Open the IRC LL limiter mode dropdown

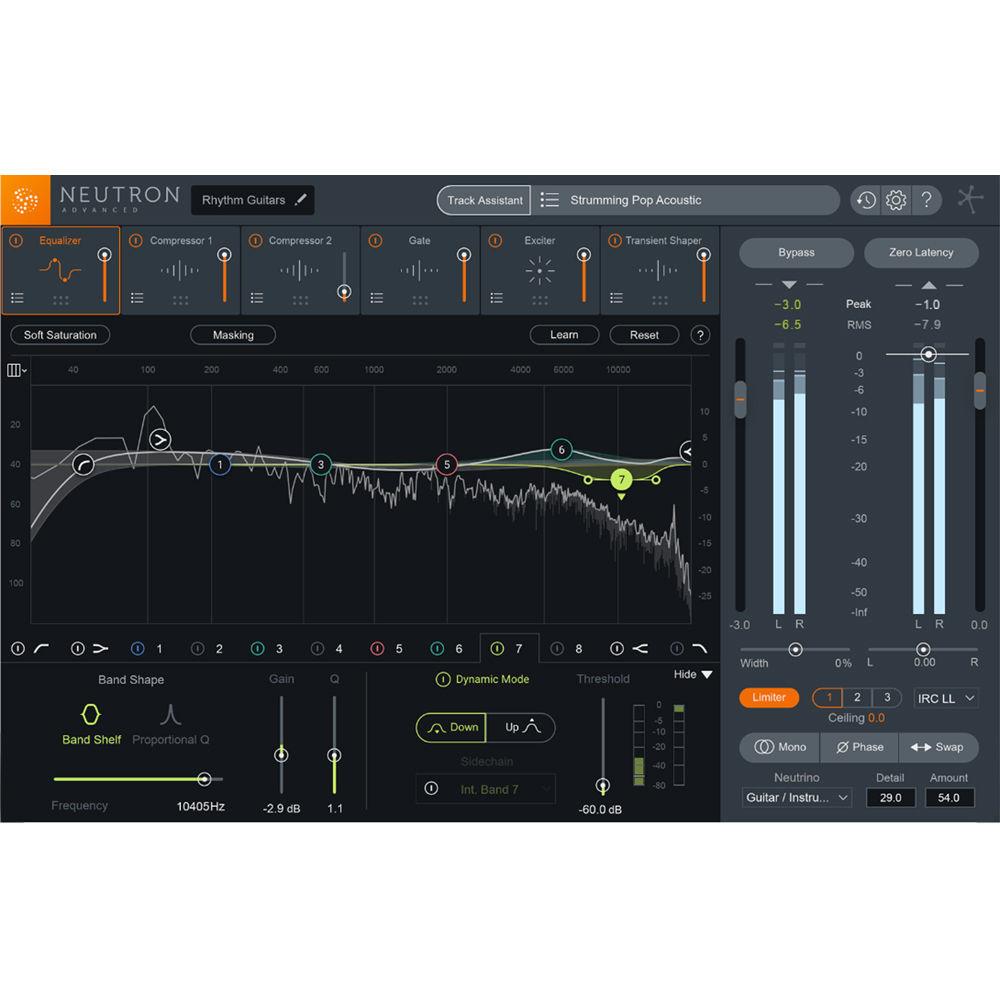tap(944, 698)
